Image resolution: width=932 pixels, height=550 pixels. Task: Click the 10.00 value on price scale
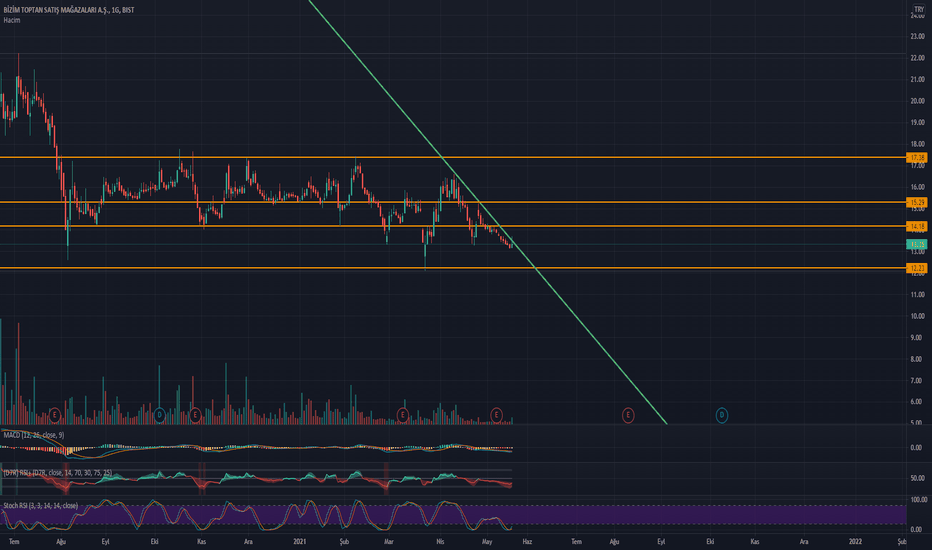pos(917,316)
